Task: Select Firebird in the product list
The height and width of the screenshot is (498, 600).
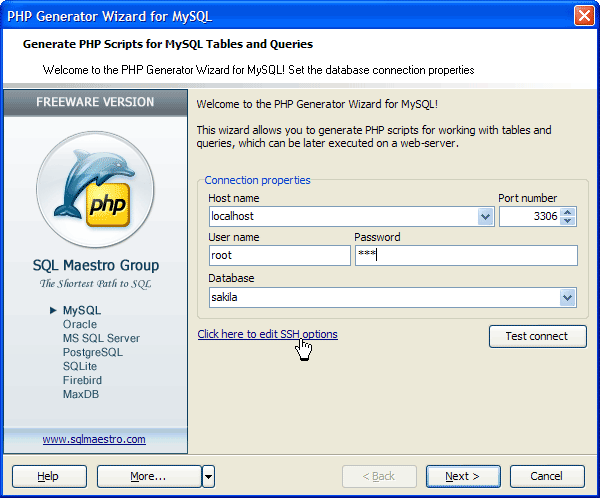Action: [82, 380]
